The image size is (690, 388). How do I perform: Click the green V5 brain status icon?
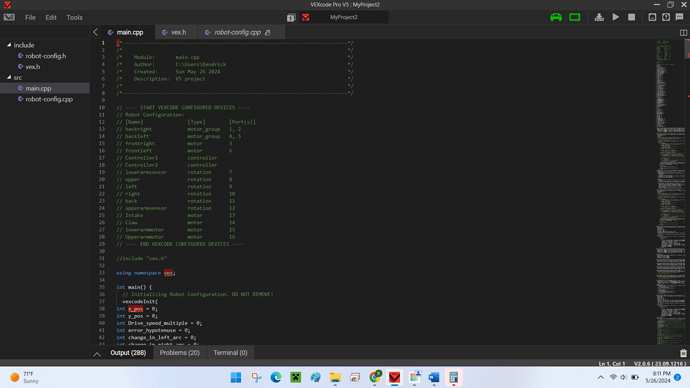pos(575,17)
